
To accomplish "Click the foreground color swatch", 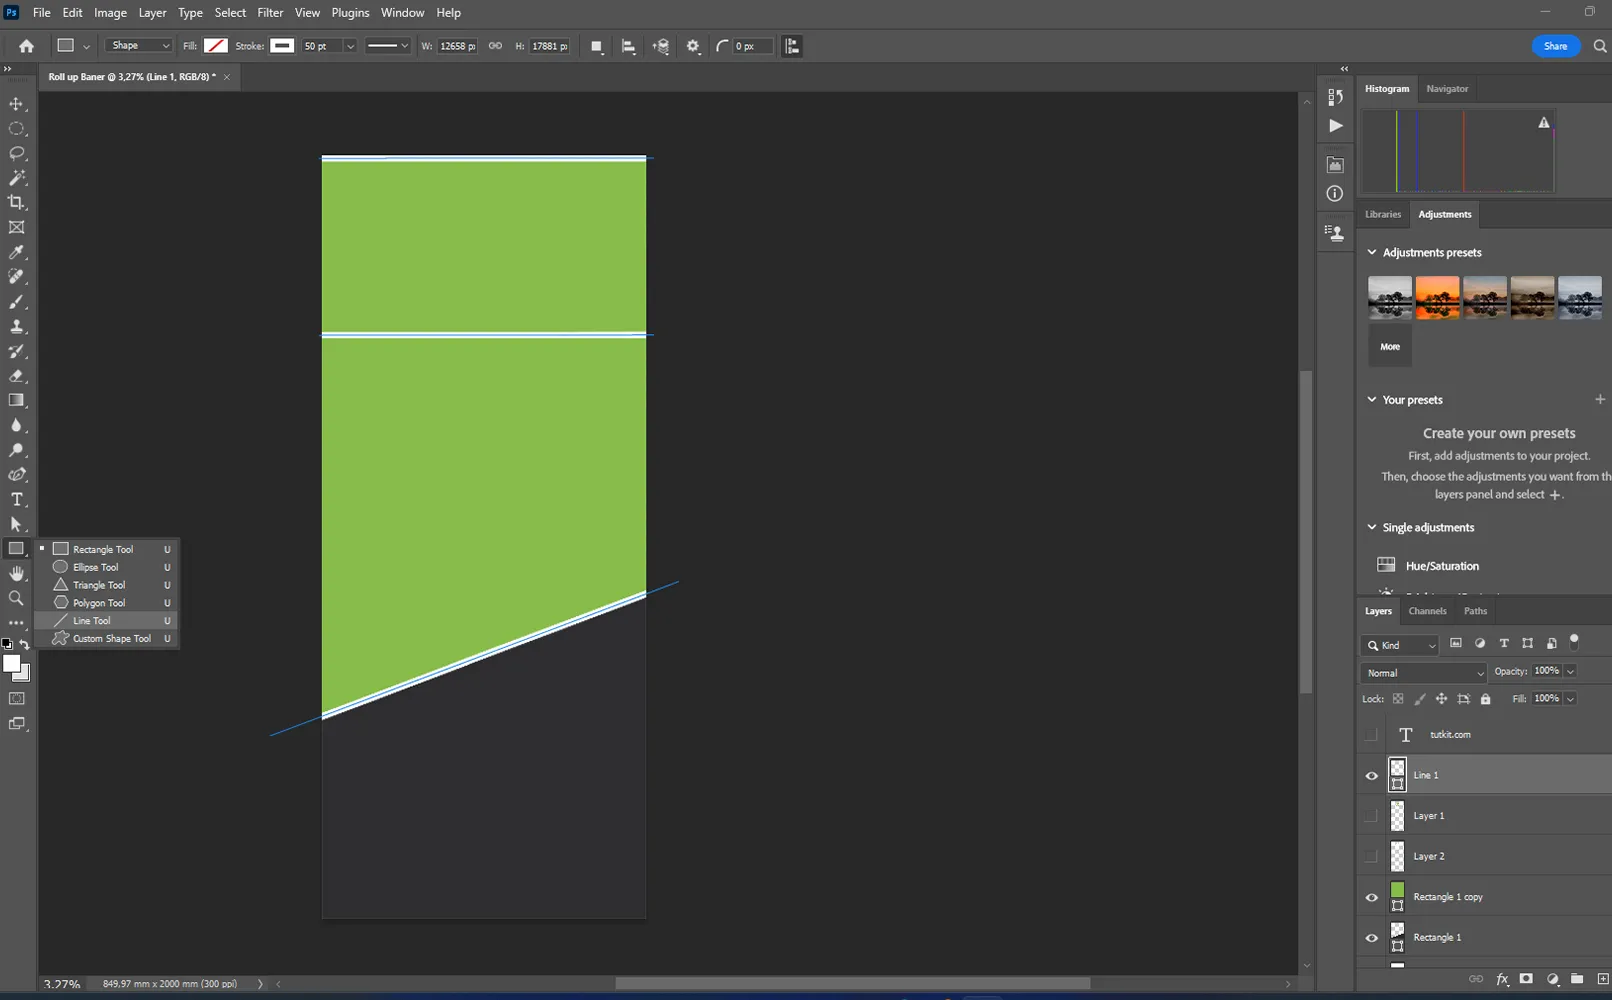I will 12,664.
